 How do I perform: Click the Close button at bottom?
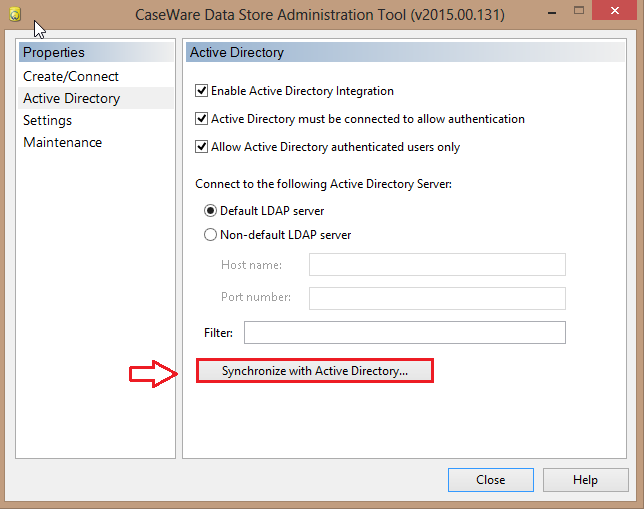click(x=490, y=480)
